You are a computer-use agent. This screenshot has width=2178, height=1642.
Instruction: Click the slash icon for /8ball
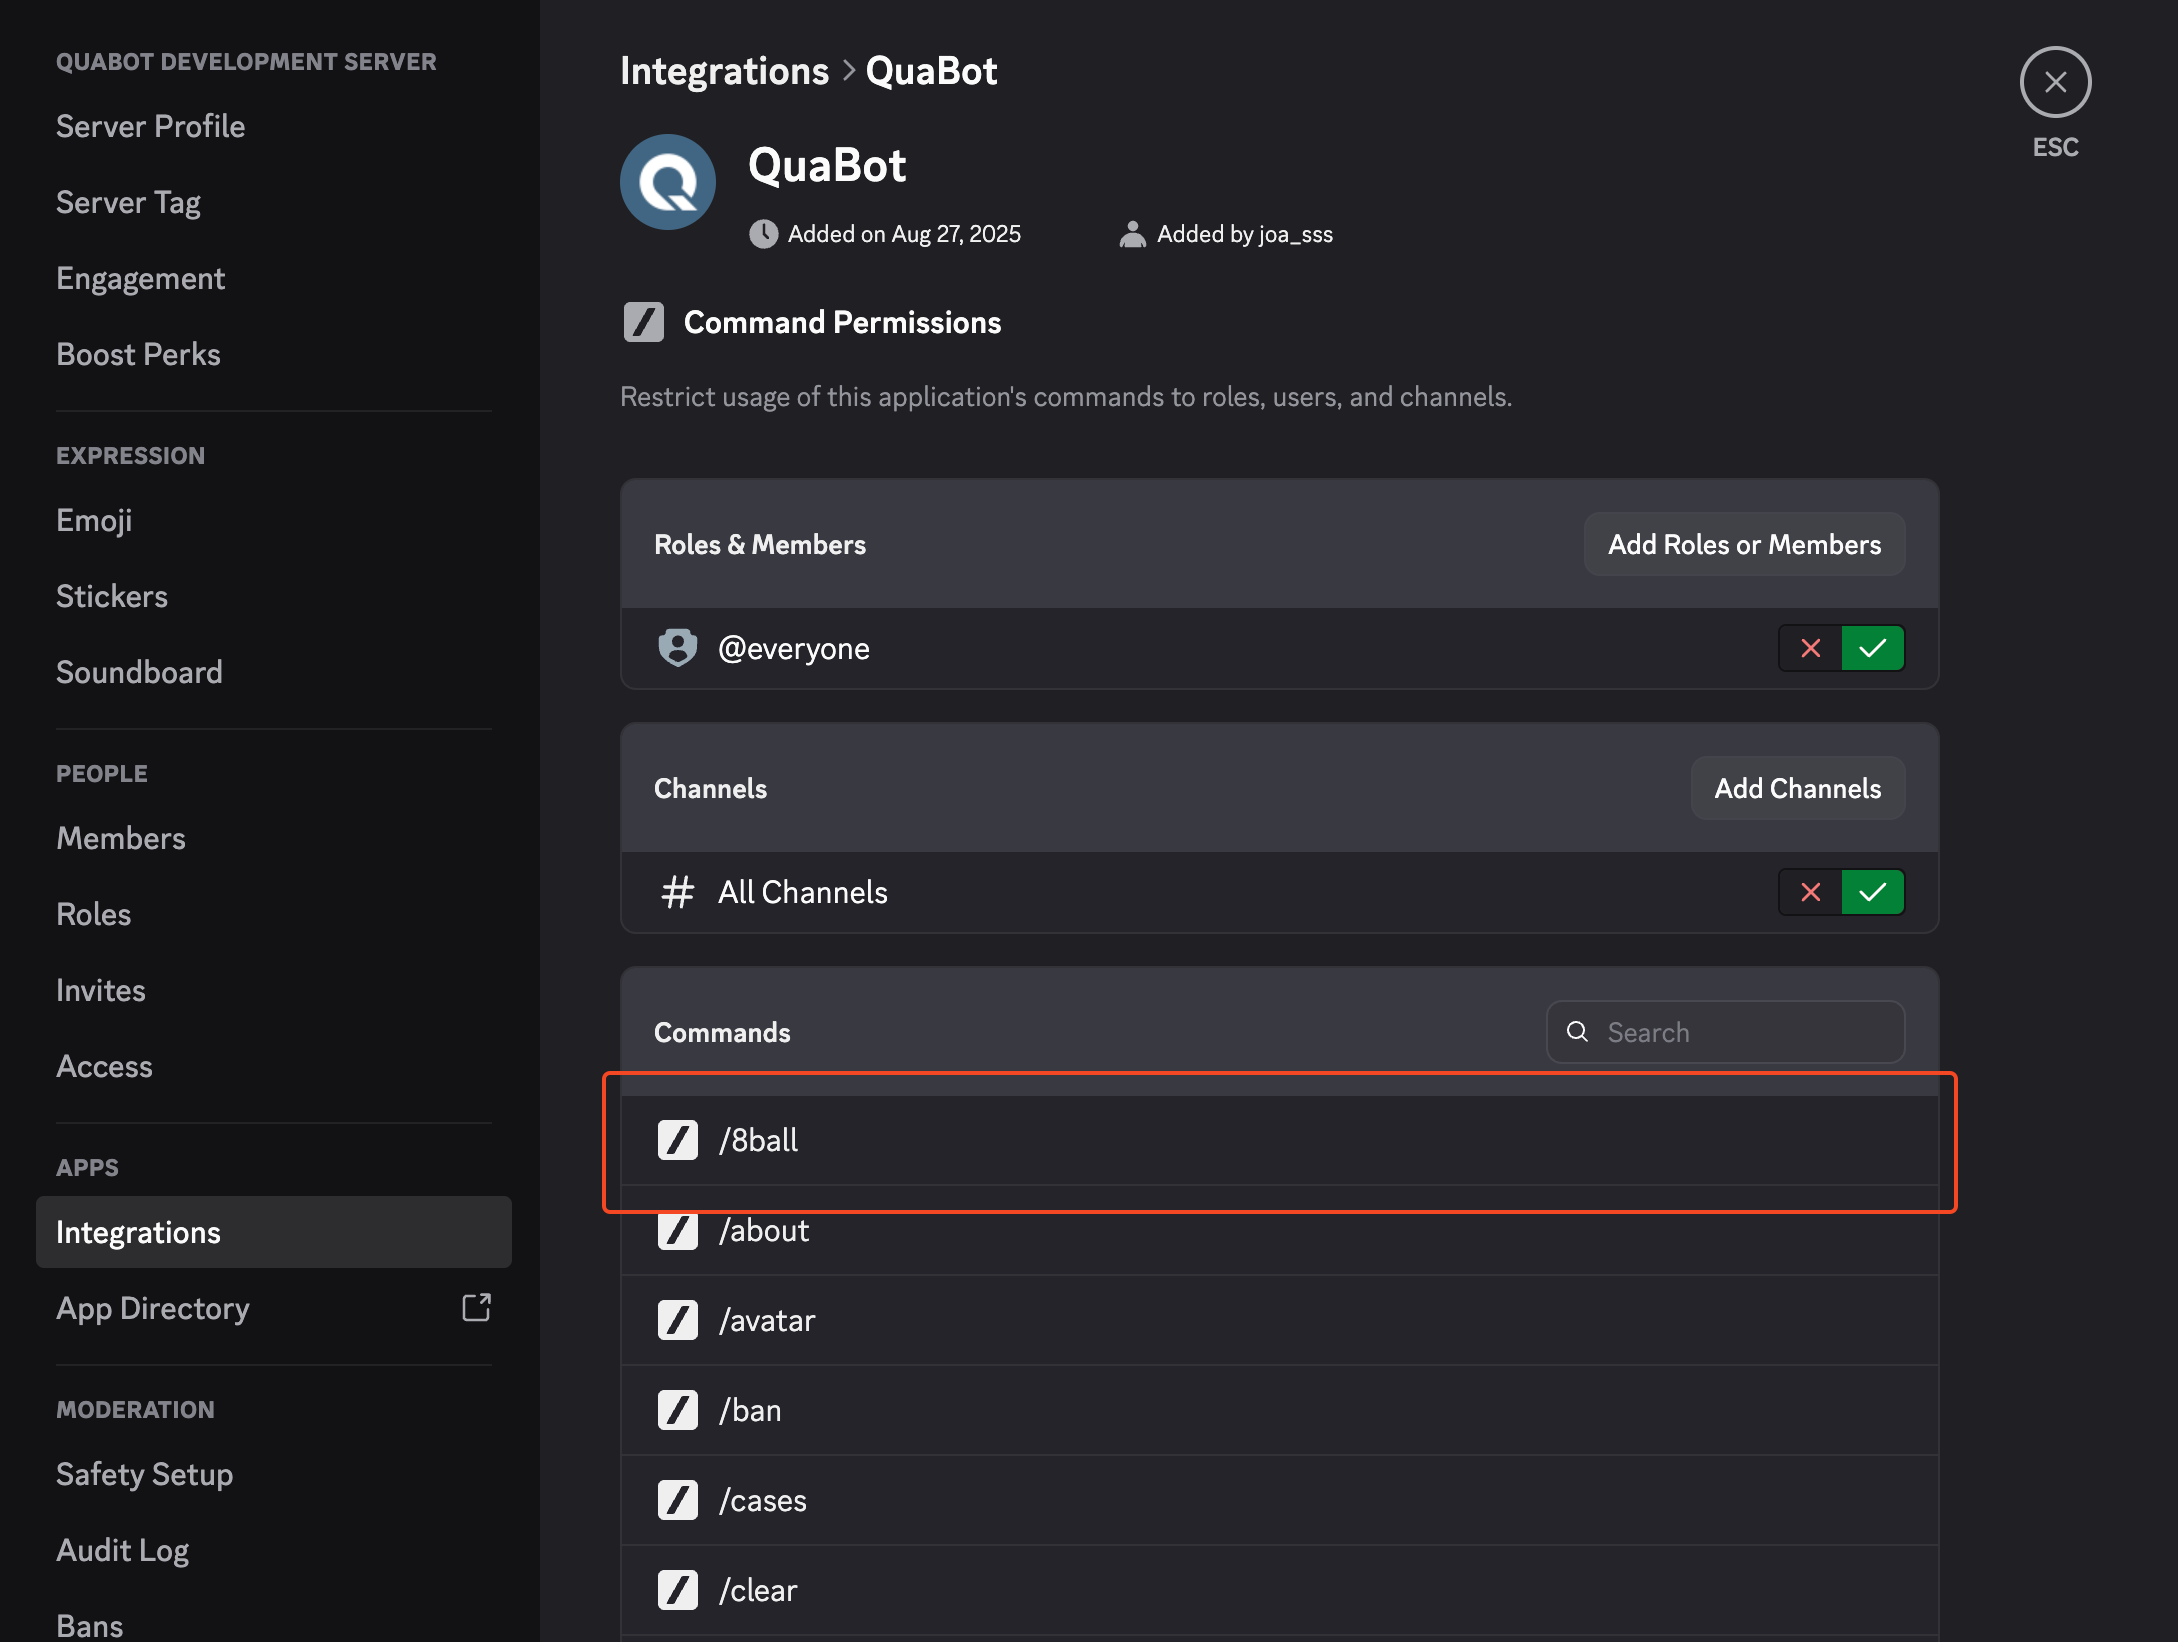tap(677, 1140)
